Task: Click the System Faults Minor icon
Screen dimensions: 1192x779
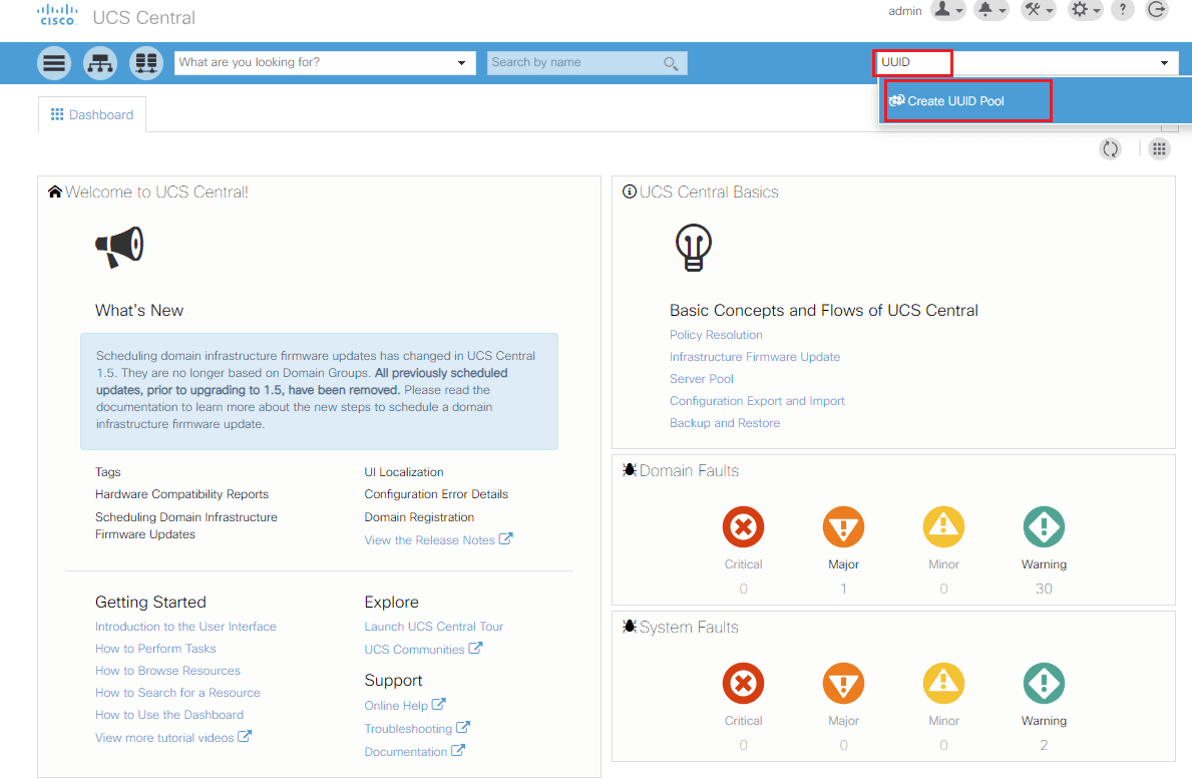Action: 943,683
